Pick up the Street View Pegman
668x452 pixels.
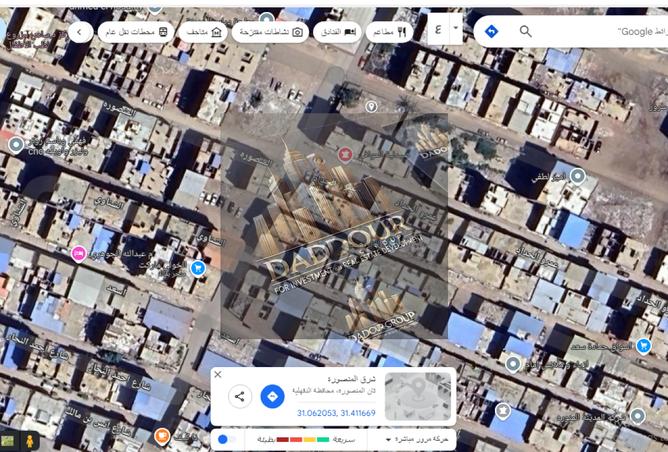[30, 441]
